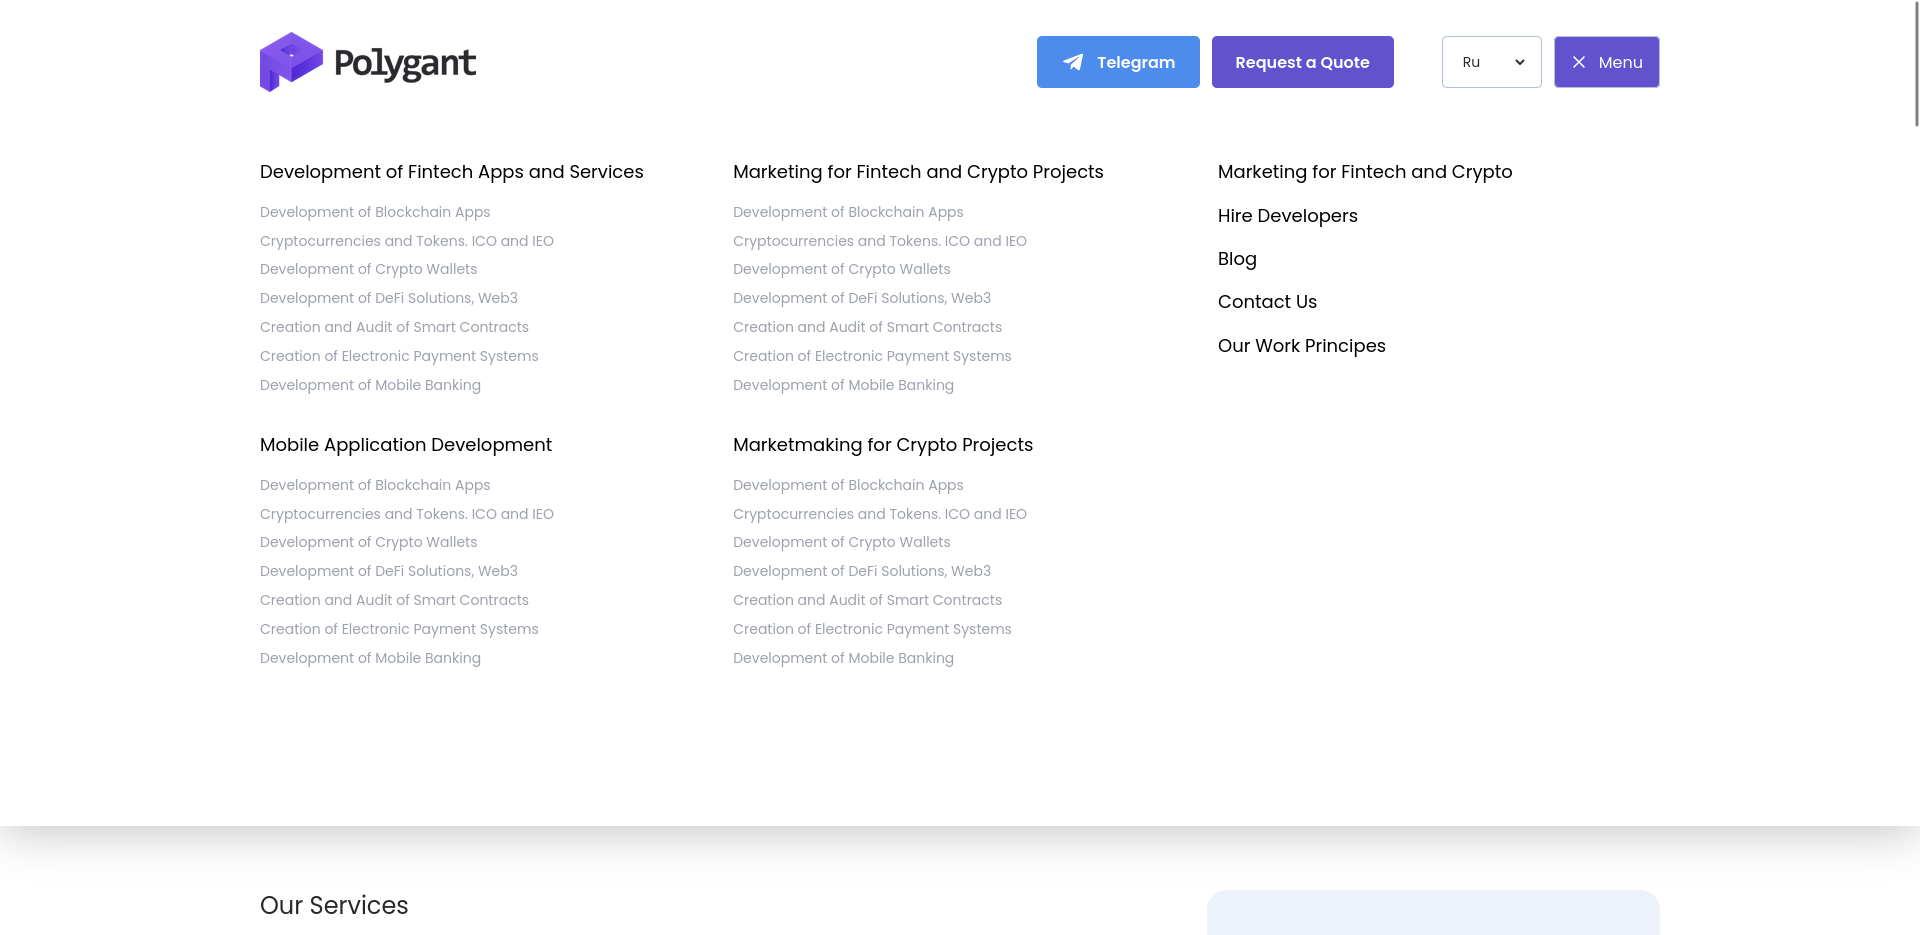Click the language dropdown chevron arrow
The width and height of the screenshot is (1920, 935).
click(x=1520, y=62)
